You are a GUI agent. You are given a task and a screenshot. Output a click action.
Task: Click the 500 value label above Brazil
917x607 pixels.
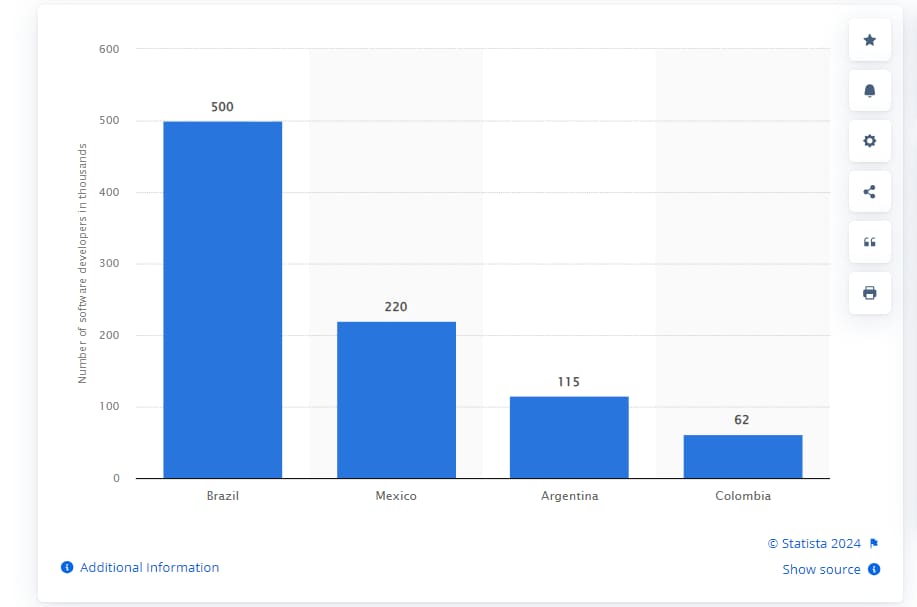222,107
